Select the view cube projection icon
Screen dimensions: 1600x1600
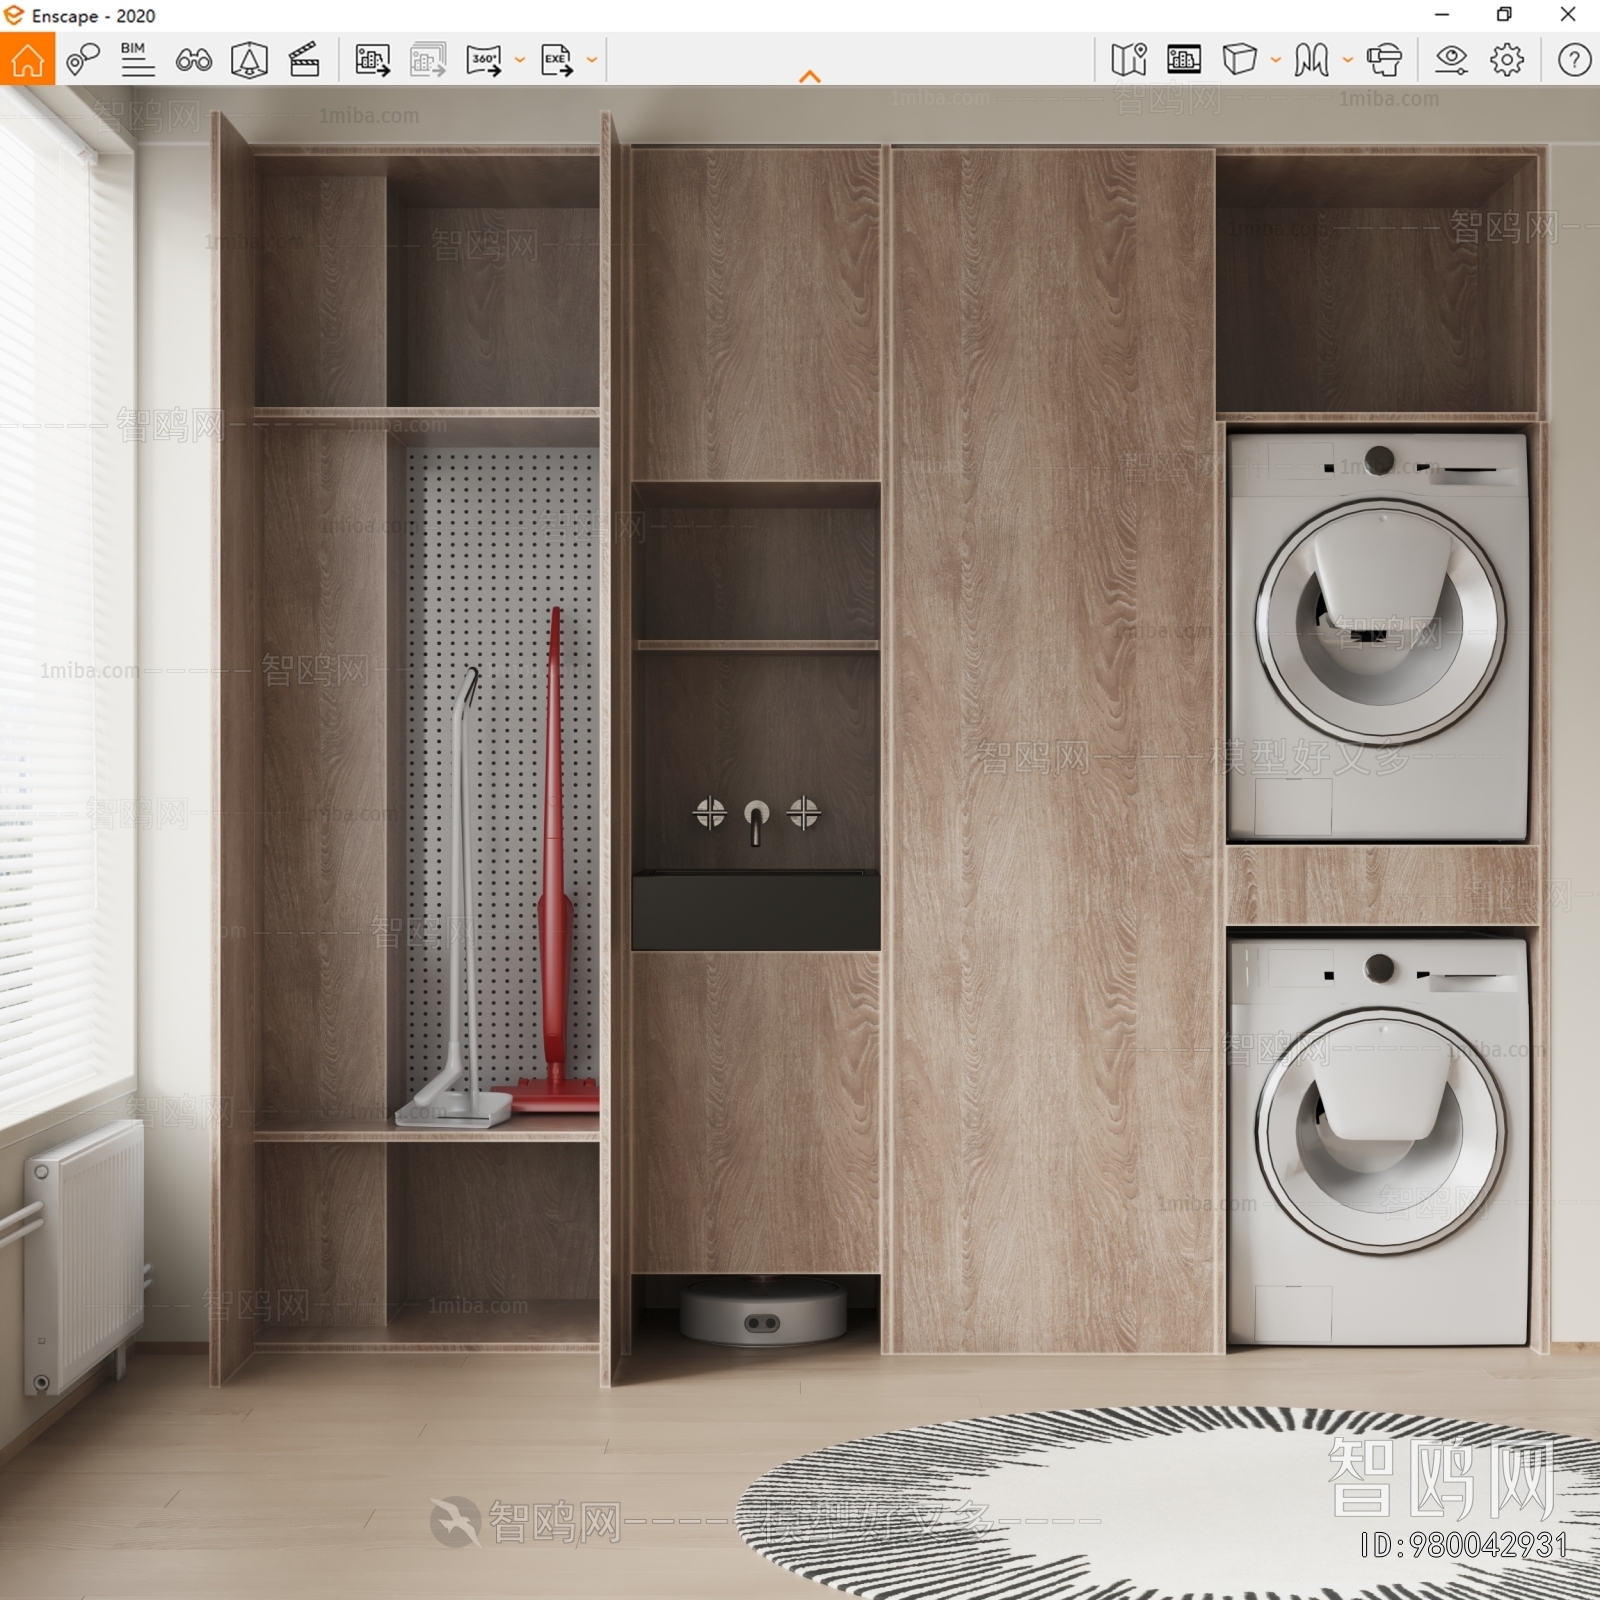click(1239, 60)
